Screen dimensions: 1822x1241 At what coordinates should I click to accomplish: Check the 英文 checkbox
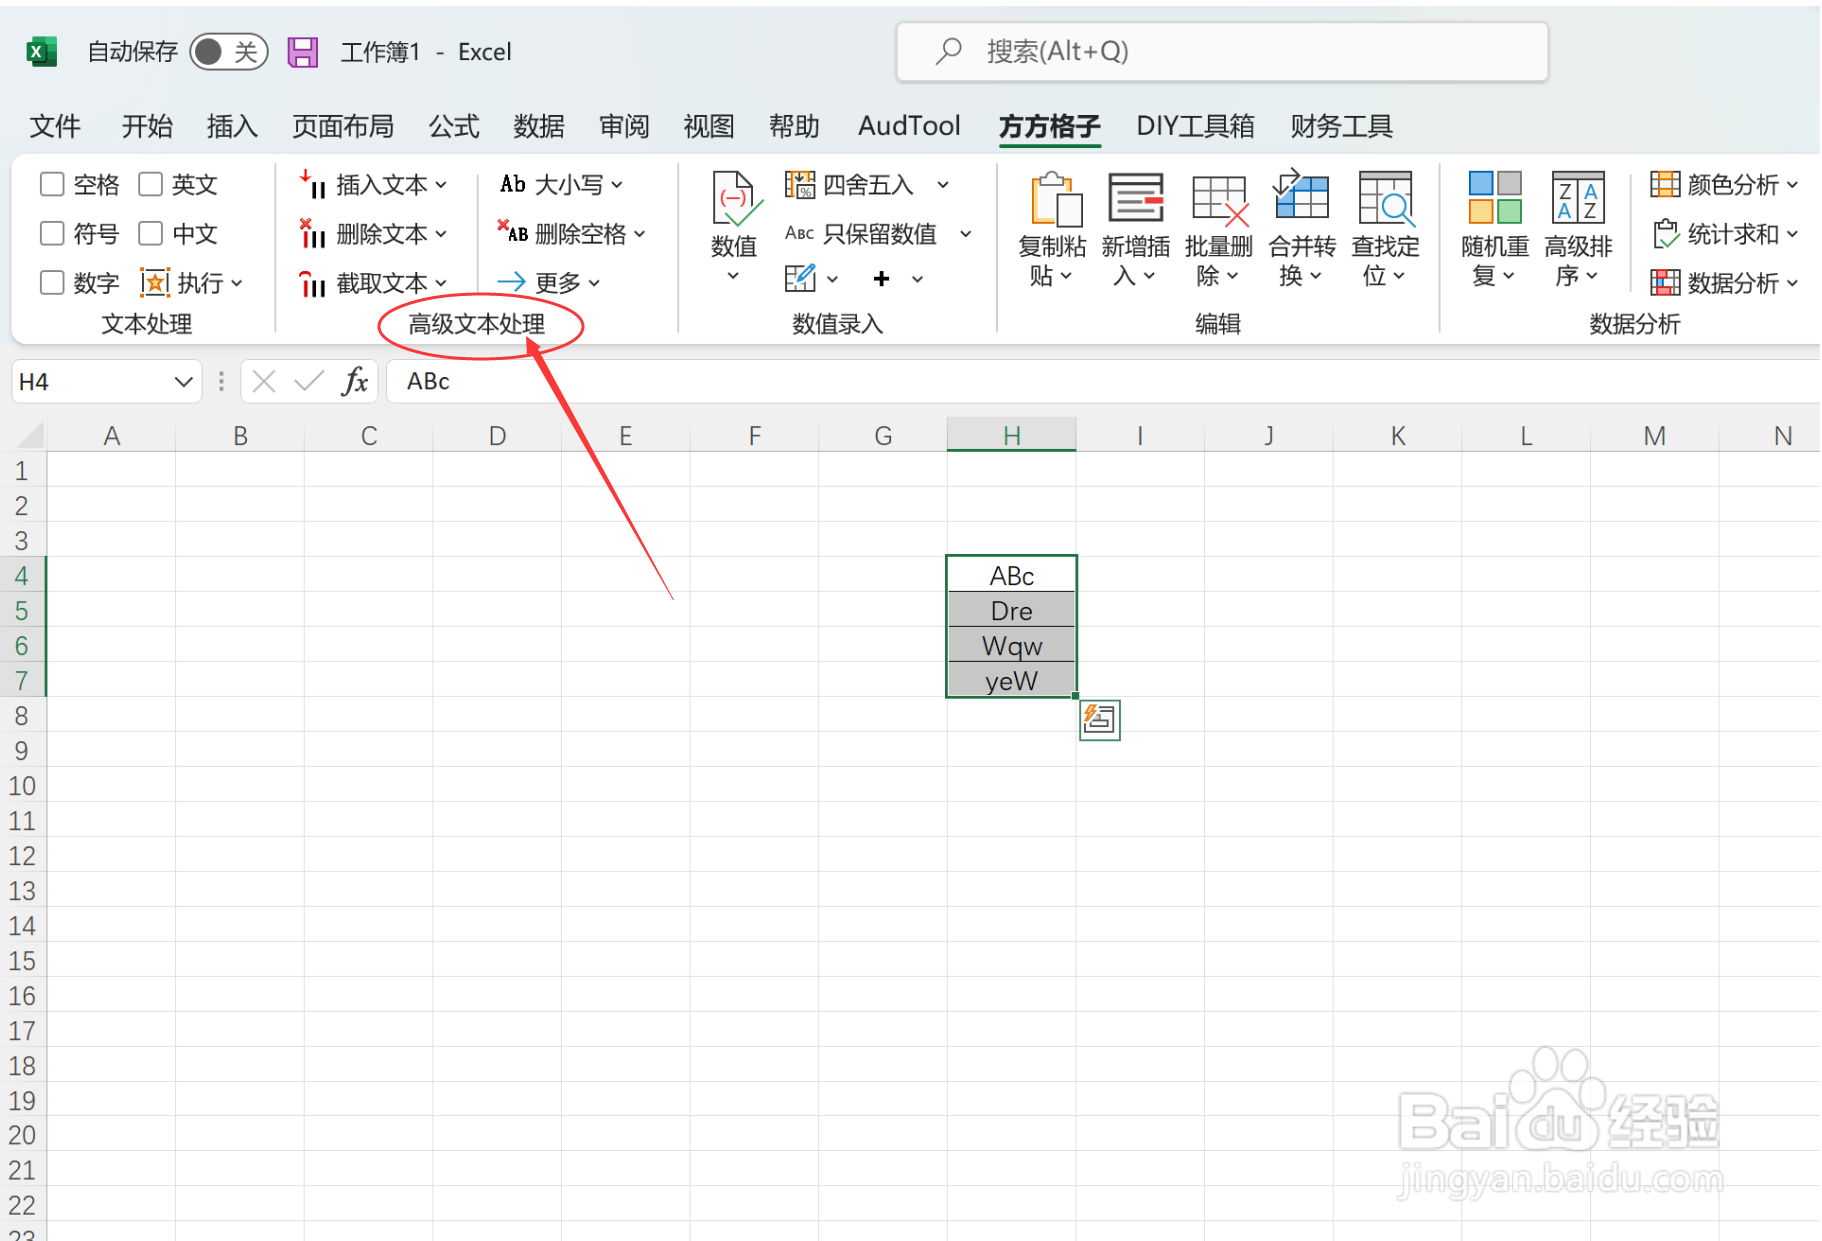coord(150,184)
